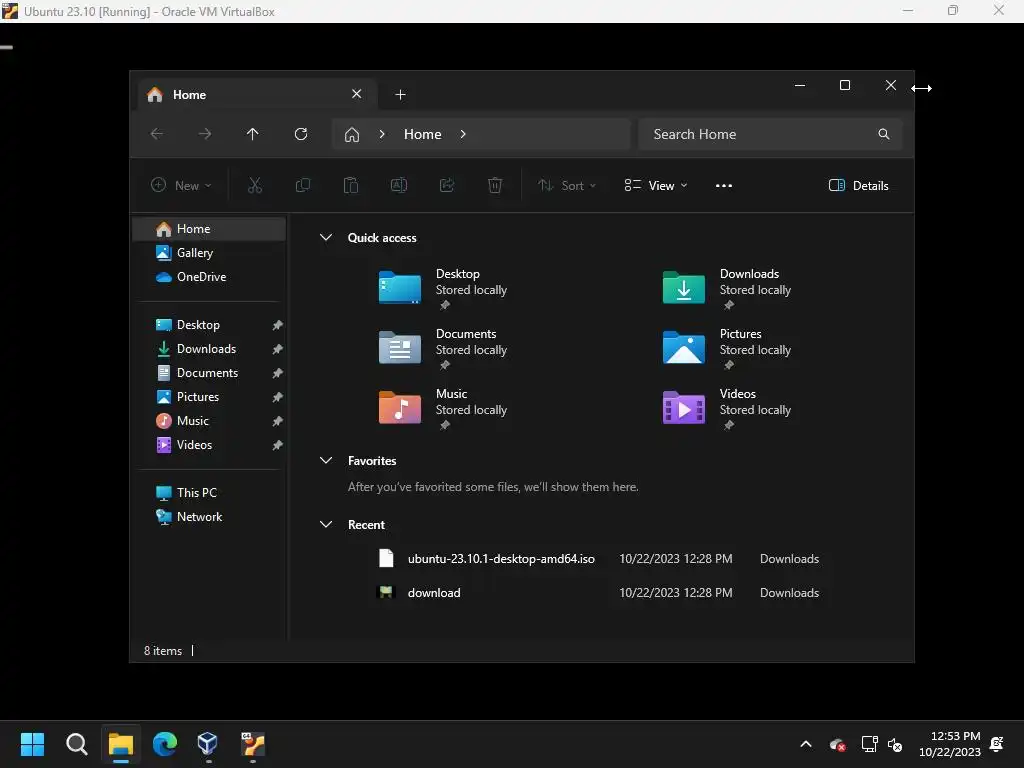1024x768 pixels.
Task: Click the Back navigation arrow
Action: pos(157,134)
